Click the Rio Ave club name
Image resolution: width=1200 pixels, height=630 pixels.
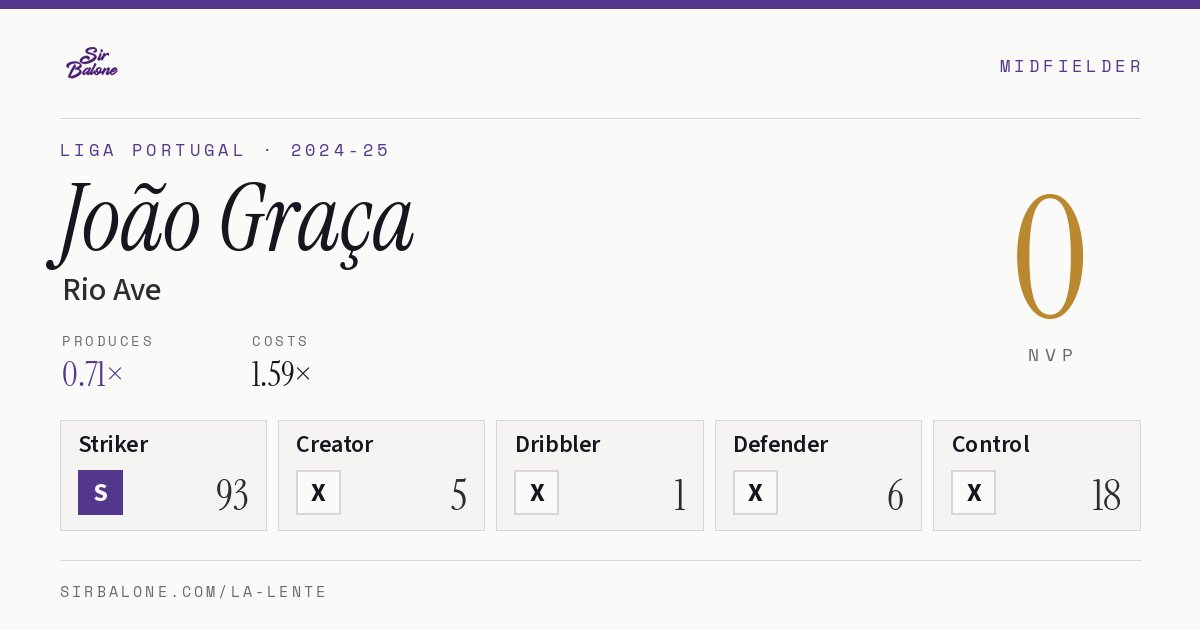point(112,290)
